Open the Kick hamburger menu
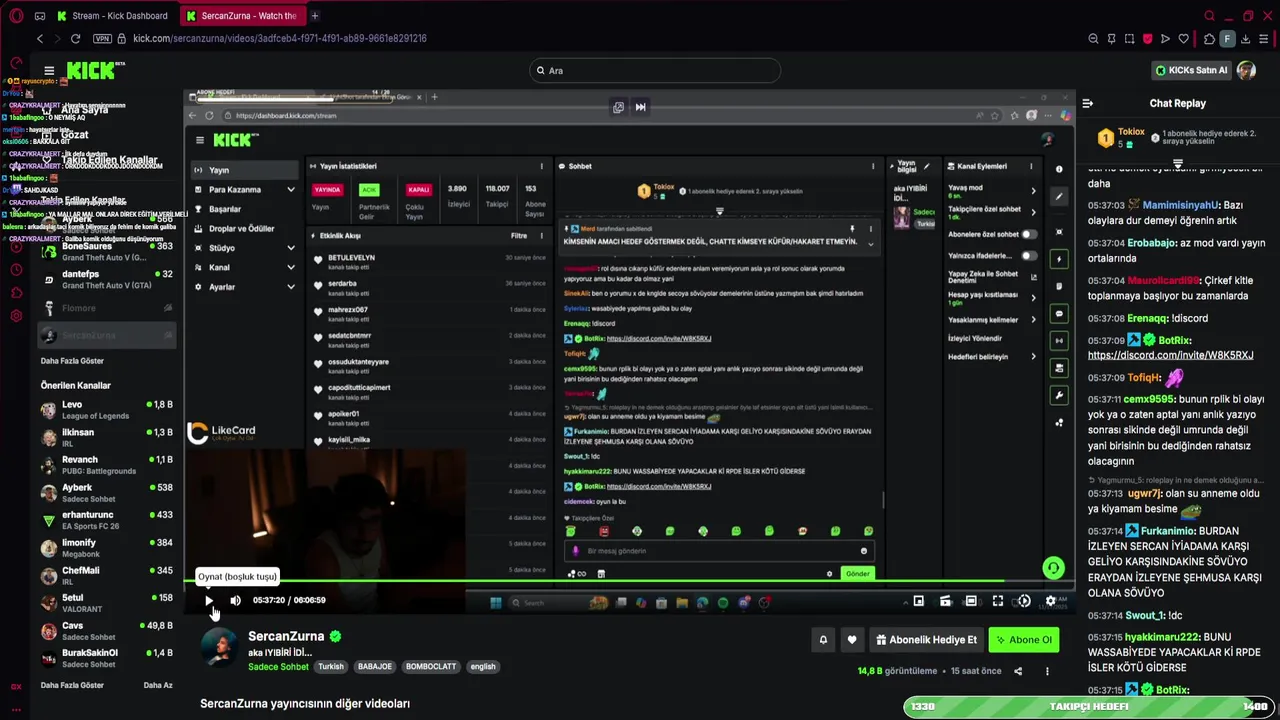 [x=48, y=71]
